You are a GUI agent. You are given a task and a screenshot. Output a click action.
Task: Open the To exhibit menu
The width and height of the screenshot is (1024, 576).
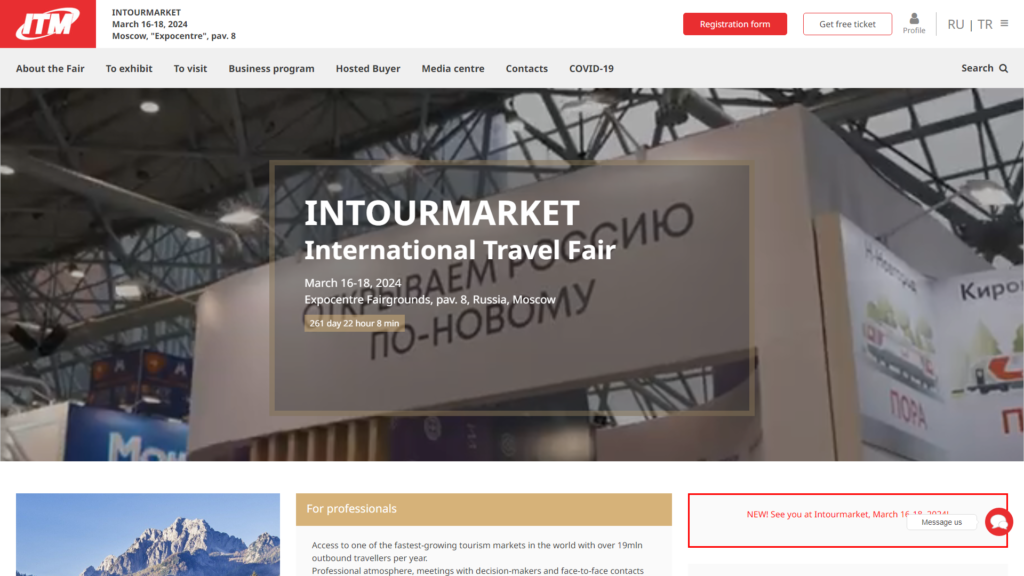(x=129, y=69)
